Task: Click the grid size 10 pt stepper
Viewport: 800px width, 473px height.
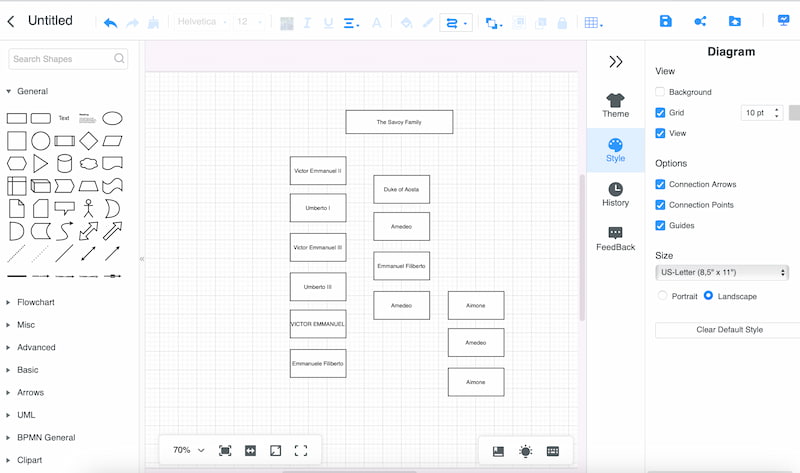Action: (x=777, y=113)
